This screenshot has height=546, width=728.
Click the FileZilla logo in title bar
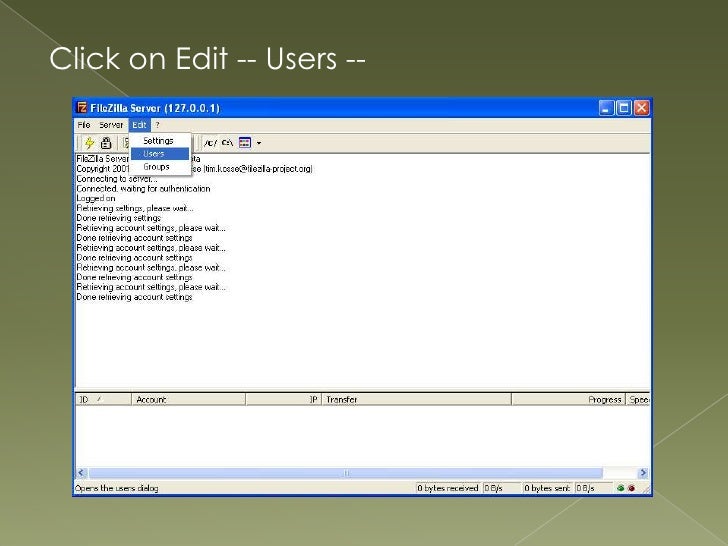point(84,107)
